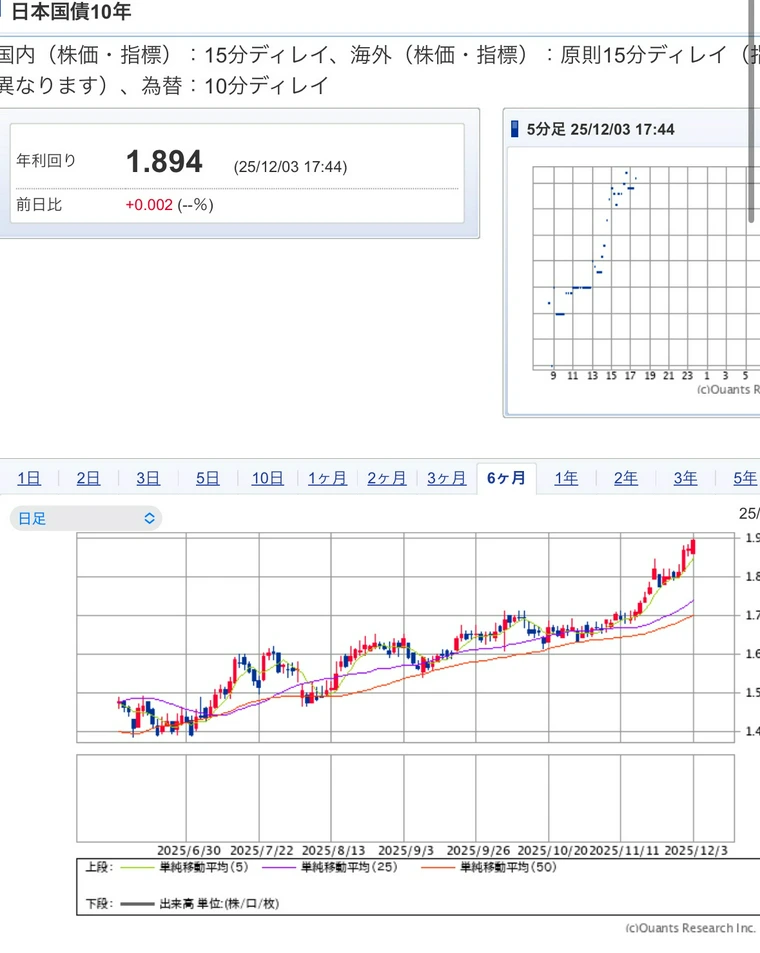Click the 単純移動平均(5) green legend line
Screen dimensions: 760x953
coord(137,868)
